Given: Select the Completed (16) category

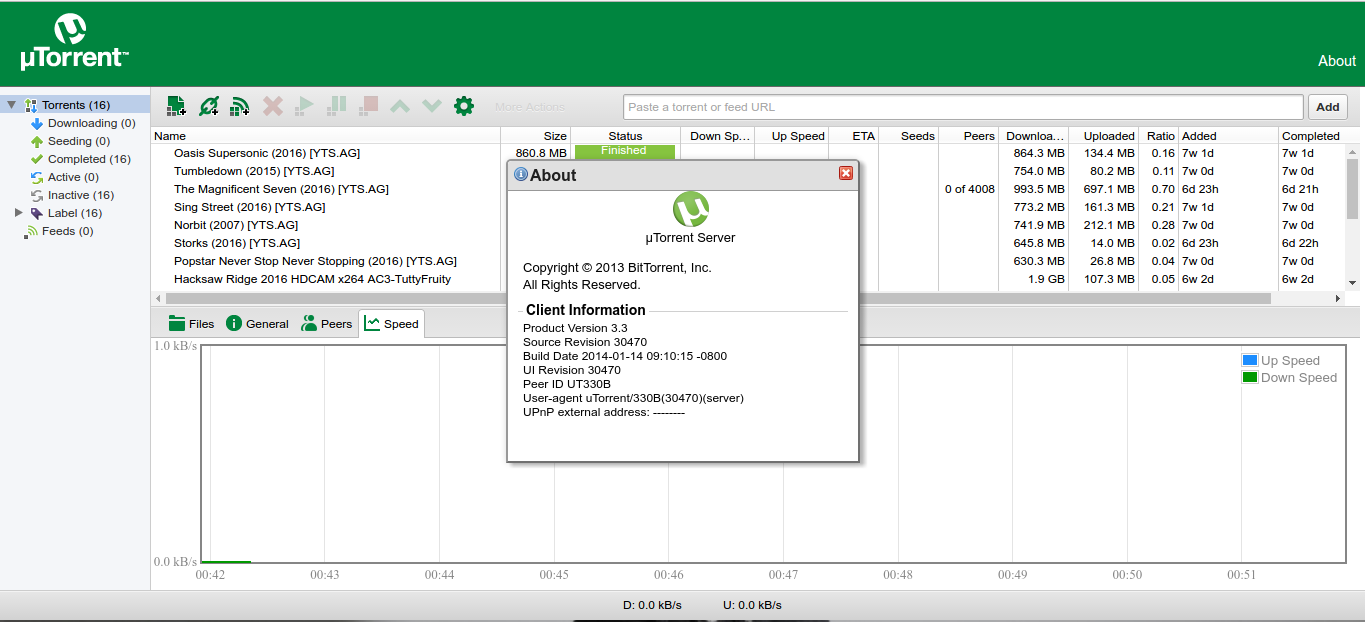Looking at the screenshot, I should tap(88, 159).
